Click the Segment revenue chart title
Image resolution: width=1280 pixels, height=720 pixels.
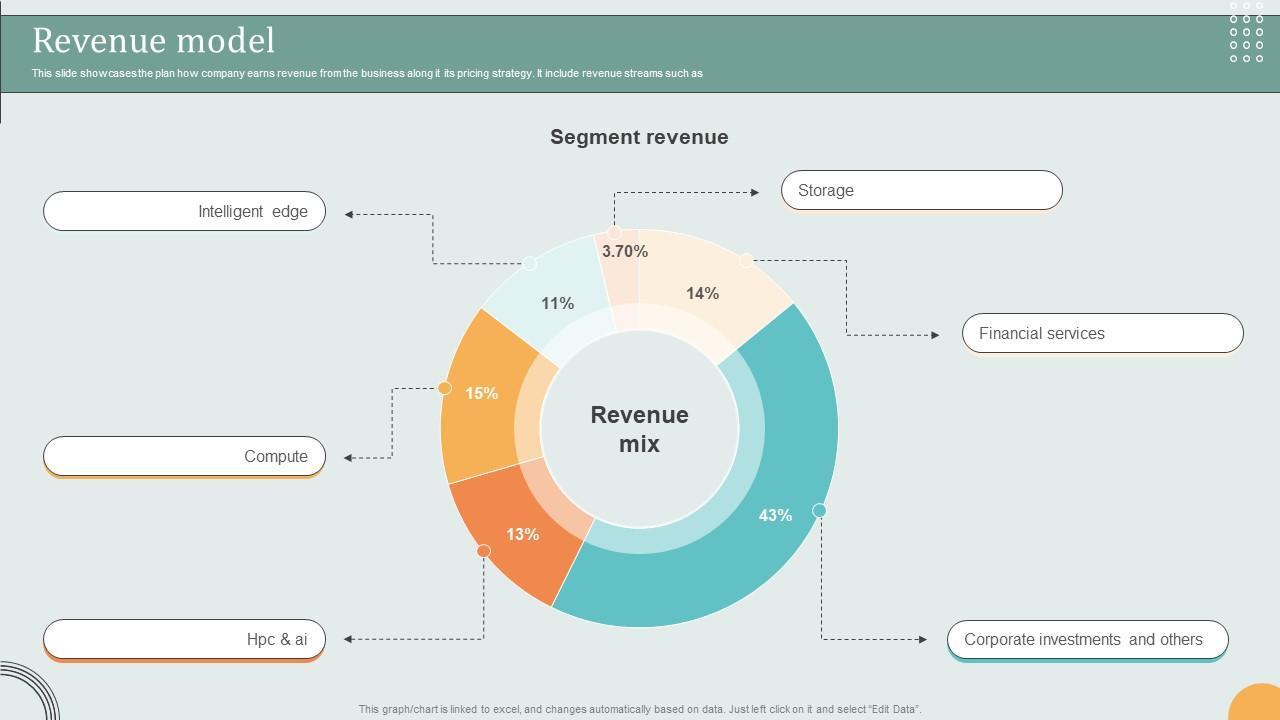[x=639, y=137]
